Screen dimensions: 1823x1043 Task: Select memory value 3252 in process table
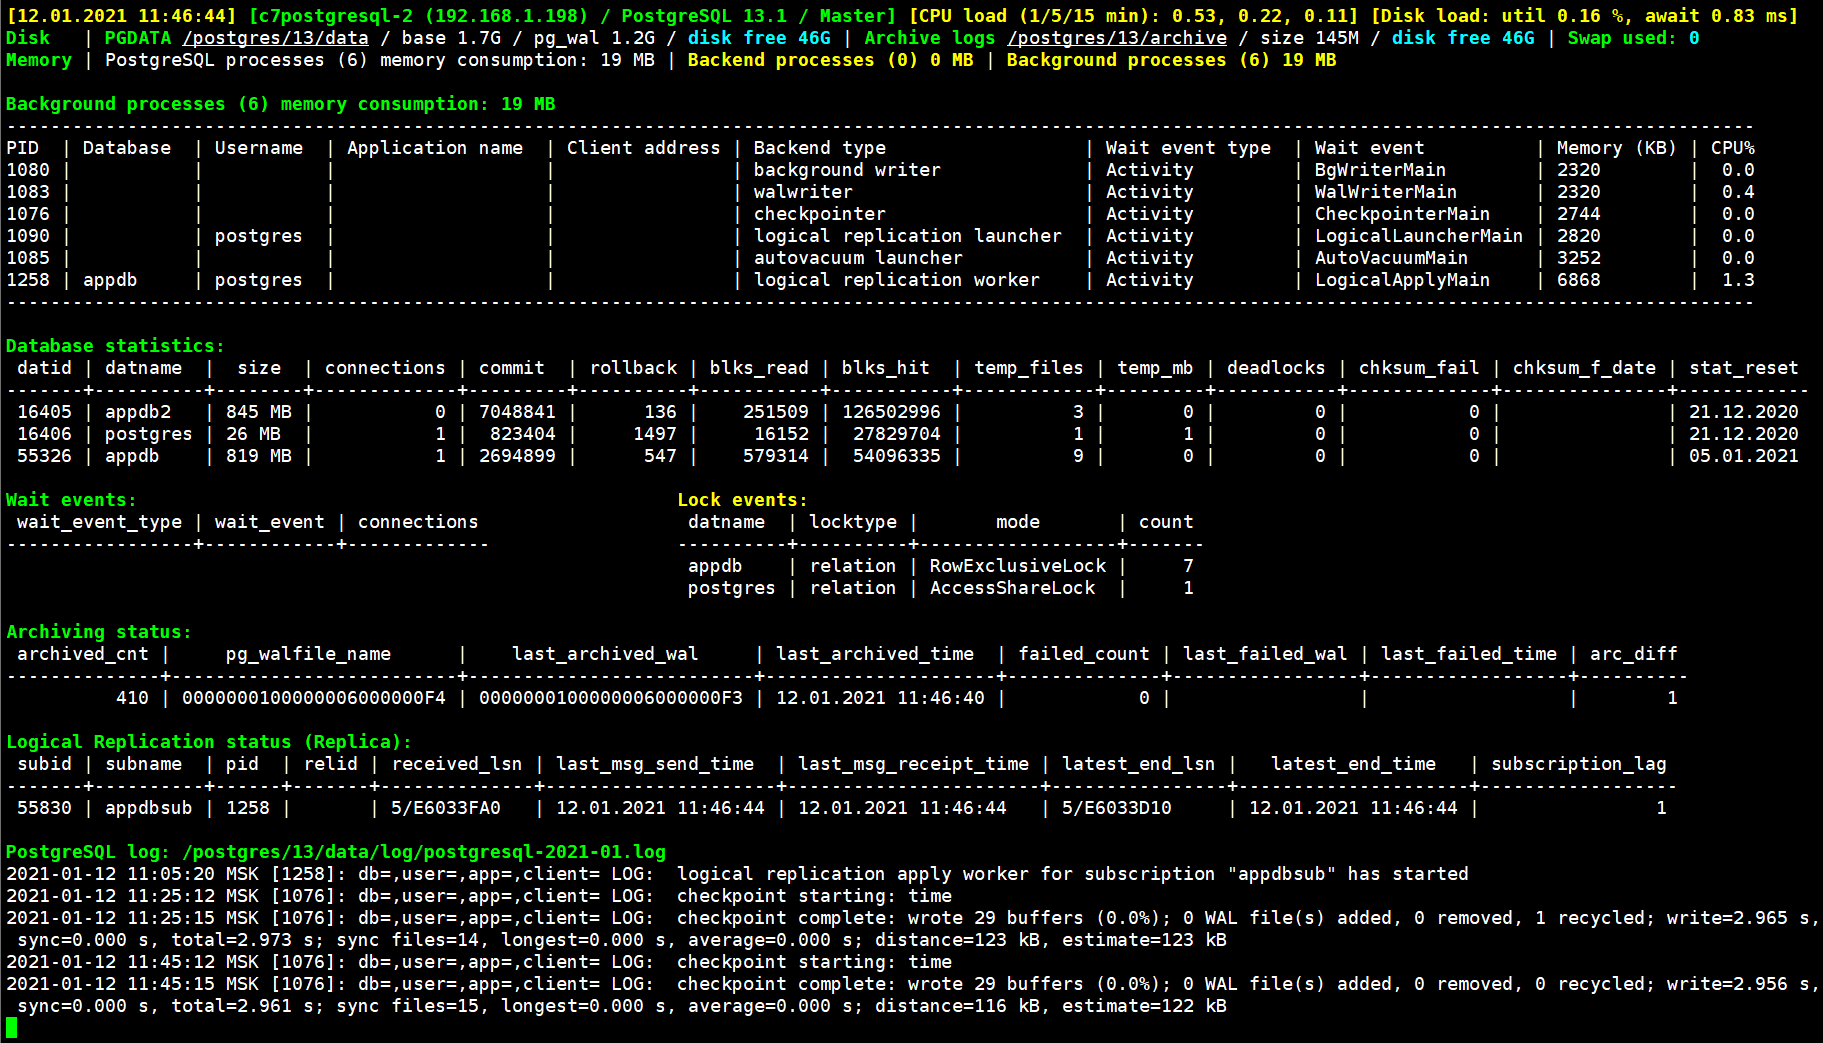coord(1579,258)
